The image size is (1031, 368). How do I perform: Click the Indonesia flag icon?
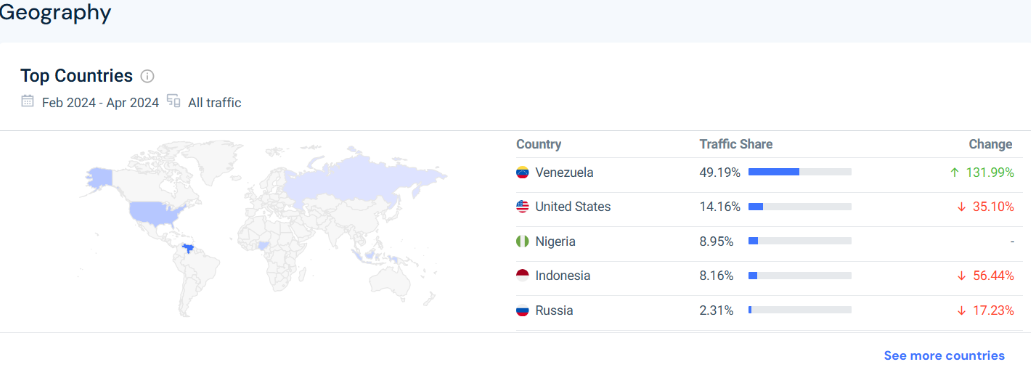tap(522, 276)
